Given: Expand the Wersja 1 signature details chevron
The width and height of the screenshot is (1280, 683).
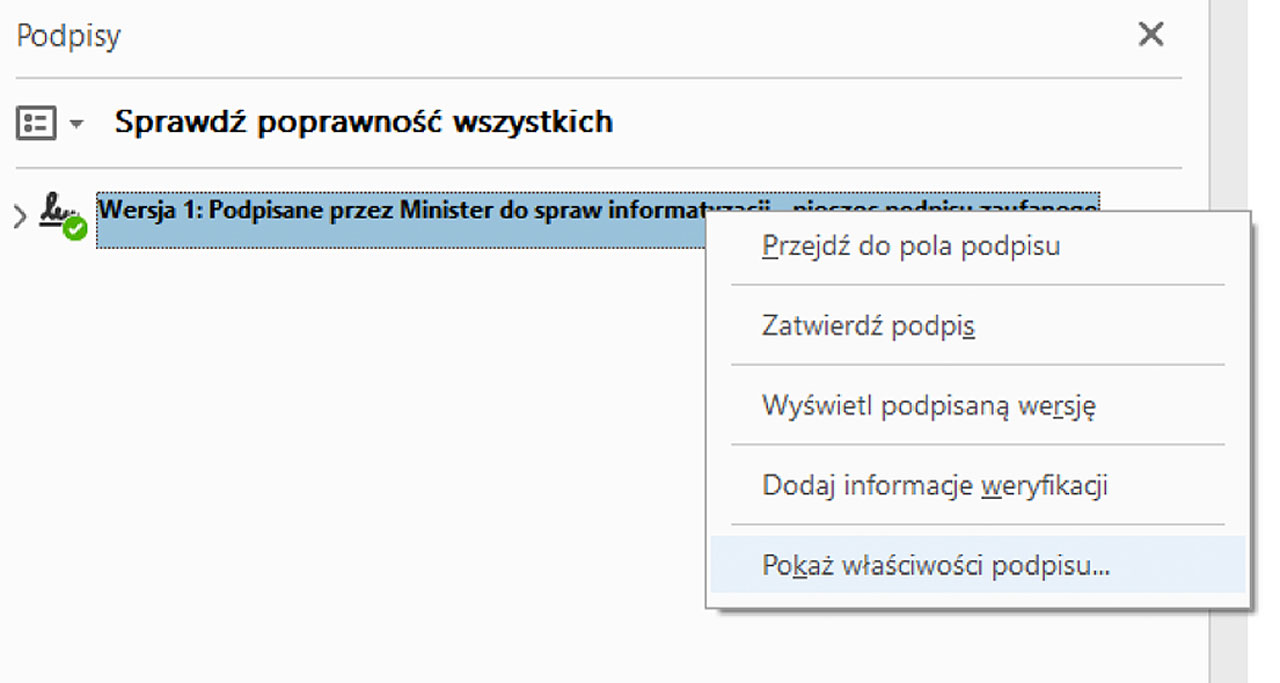Looking at the screenshot, I should point(20,216).
